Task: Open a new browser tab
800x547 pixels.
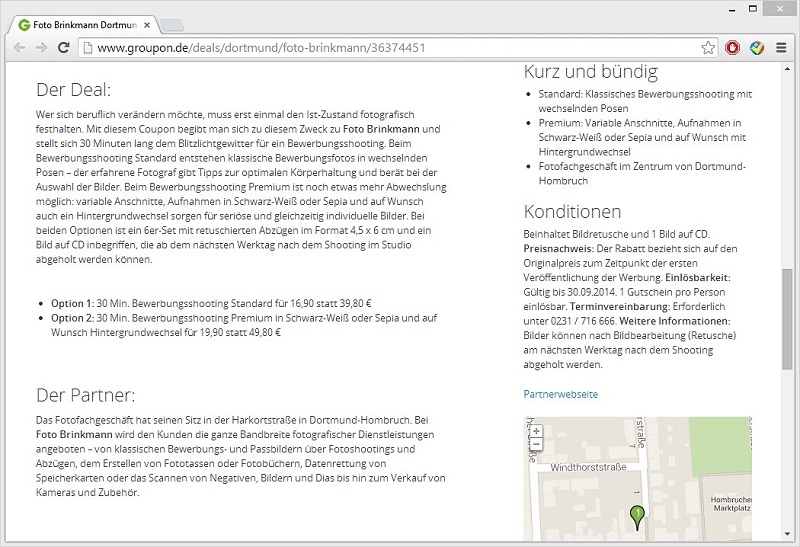Action: click(x=172, y=25)
